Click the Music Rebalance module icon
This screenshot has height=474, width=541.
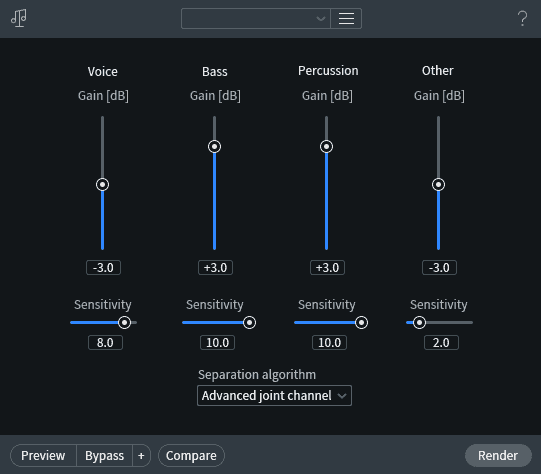point(19,18)
